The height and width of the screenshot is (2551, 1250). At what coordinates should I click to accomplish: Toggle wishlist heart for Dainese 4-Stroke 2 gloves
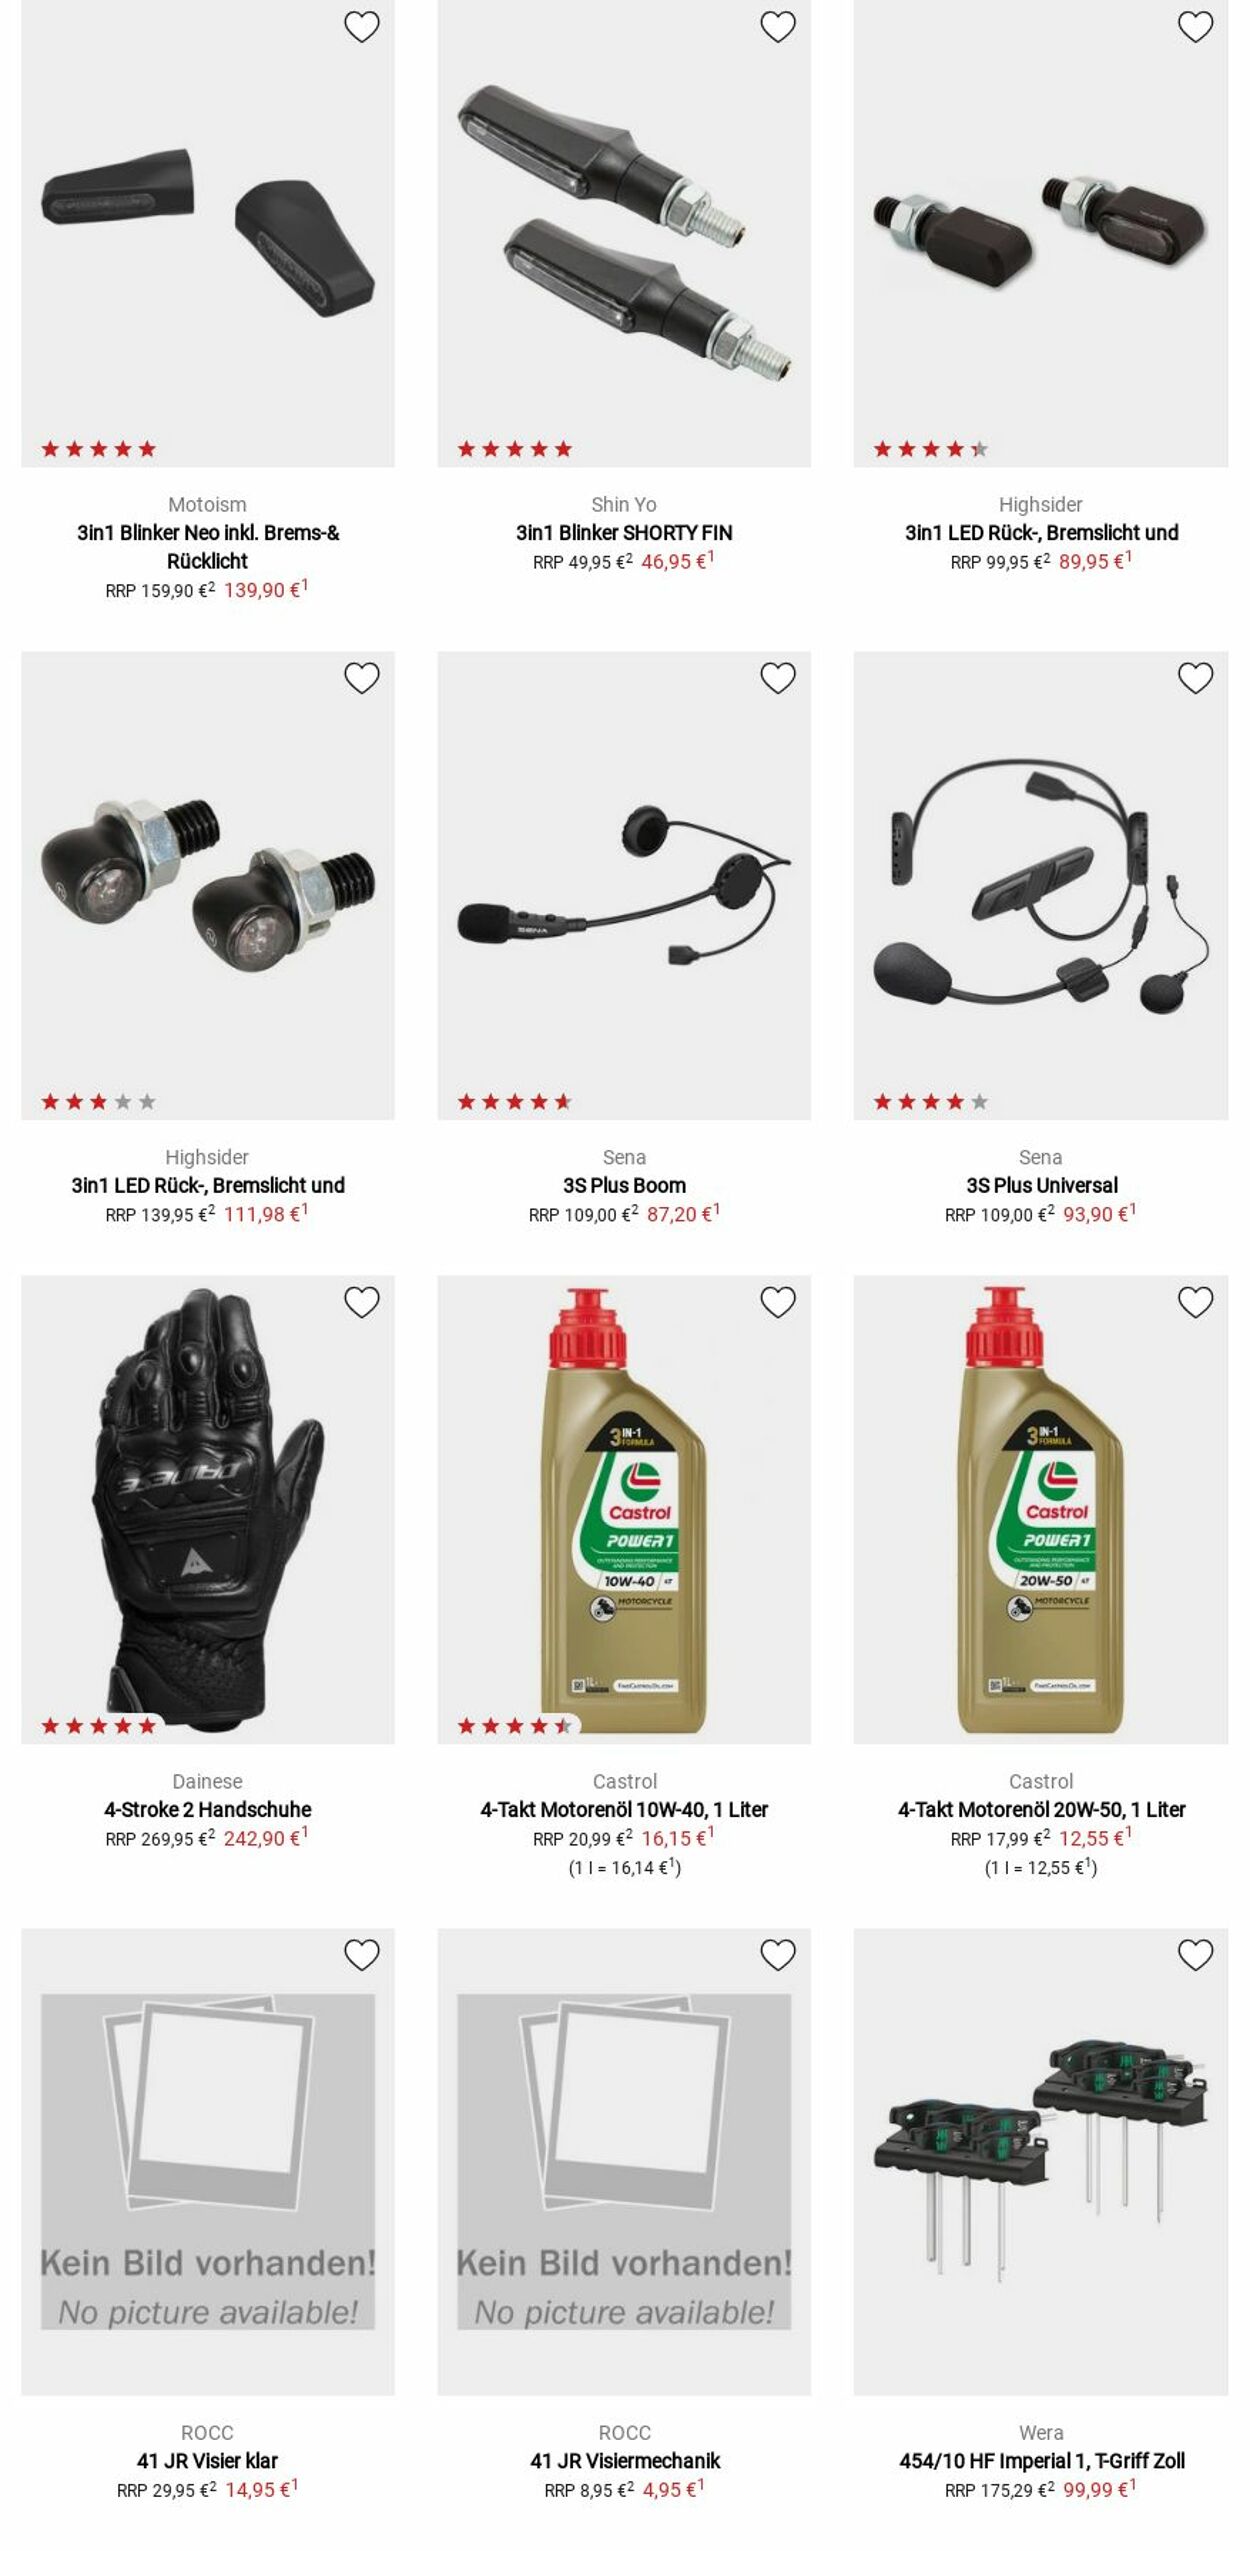361,1302
